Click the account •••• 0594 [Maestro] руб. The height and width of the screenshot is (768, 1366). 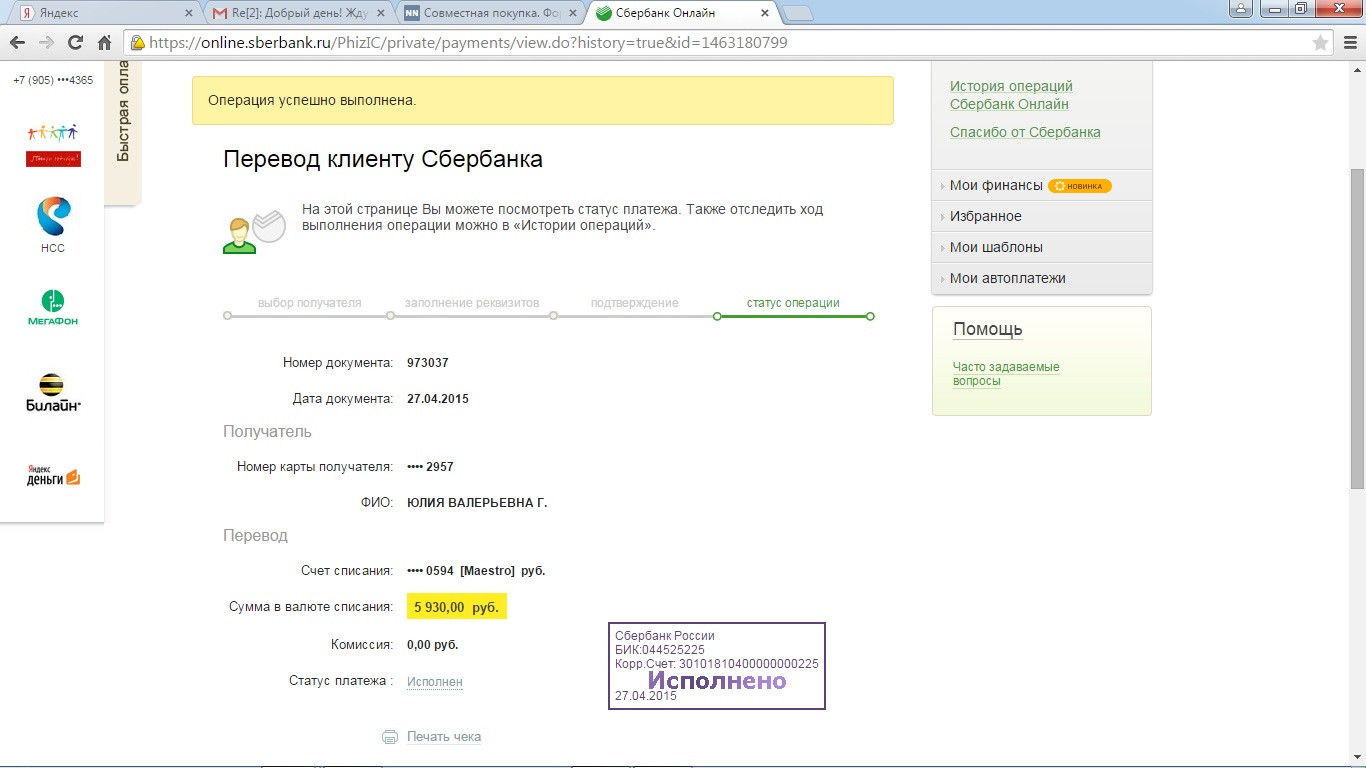[476, 571]
